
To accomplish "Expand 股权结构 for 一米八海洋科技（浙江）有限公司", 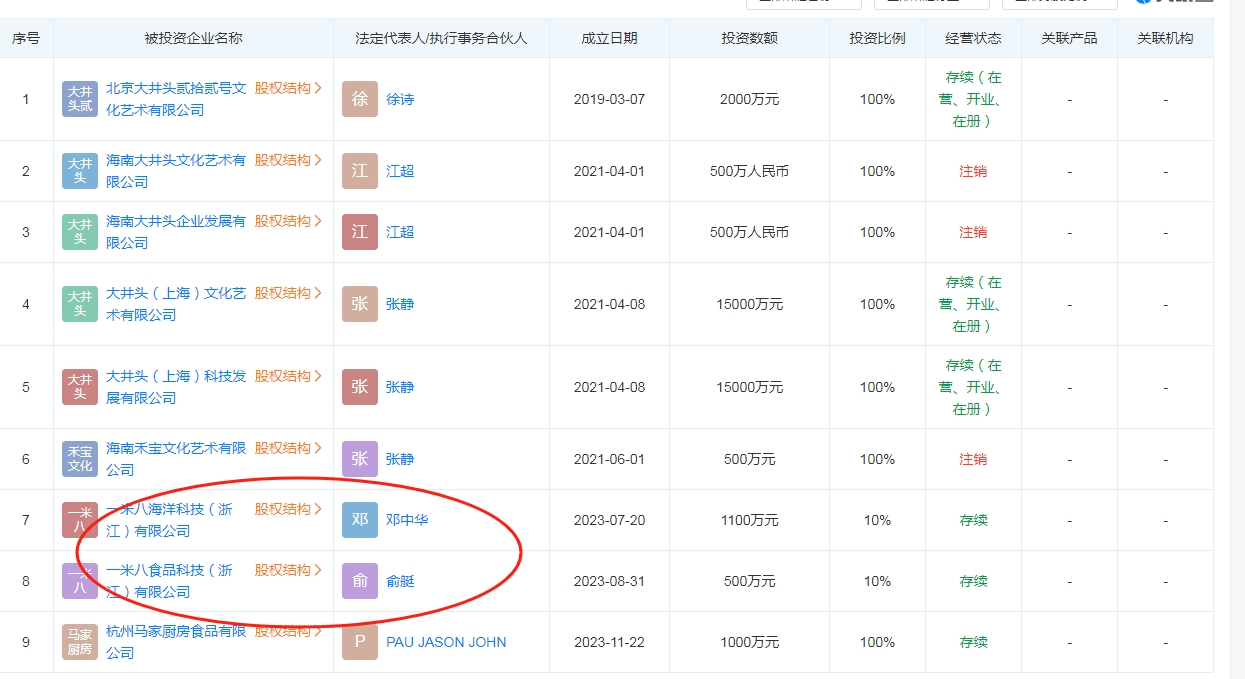I will [x=288, y=509].
